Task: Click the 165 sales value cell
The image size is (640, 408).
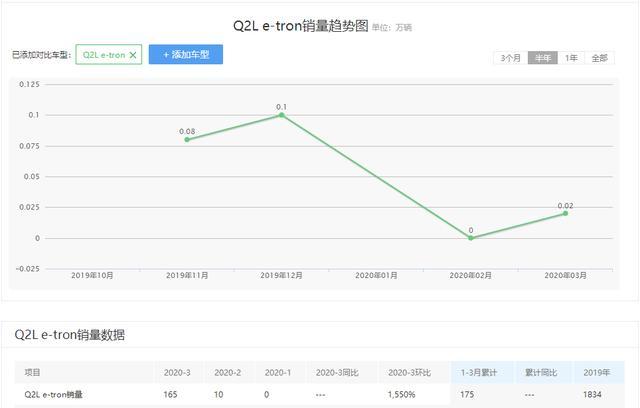Action: [x=170, y=395]
